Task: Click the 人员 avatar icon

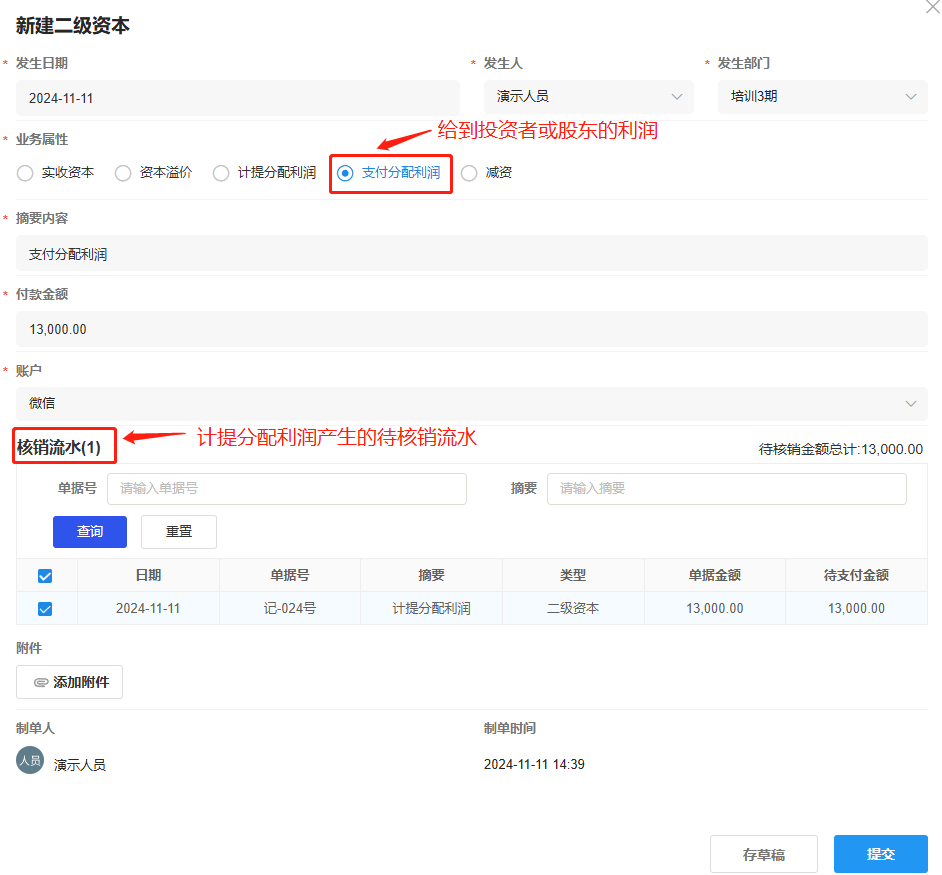Action: tap(30, 760)
